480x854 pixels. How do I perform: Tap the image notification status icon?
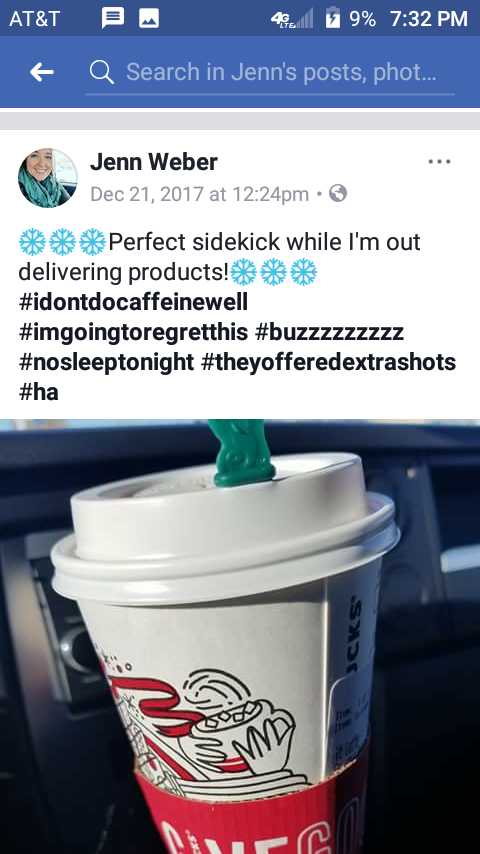[x=149, y=19]
